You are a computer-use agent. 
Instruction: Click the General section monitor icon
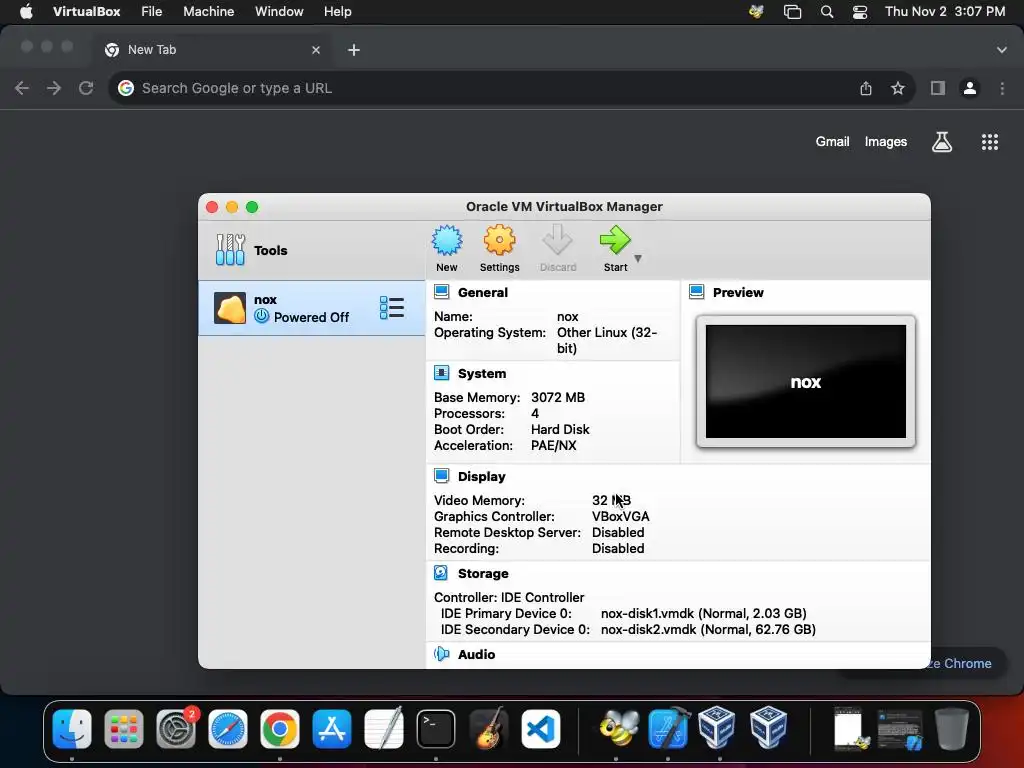(x=441, y=292)
